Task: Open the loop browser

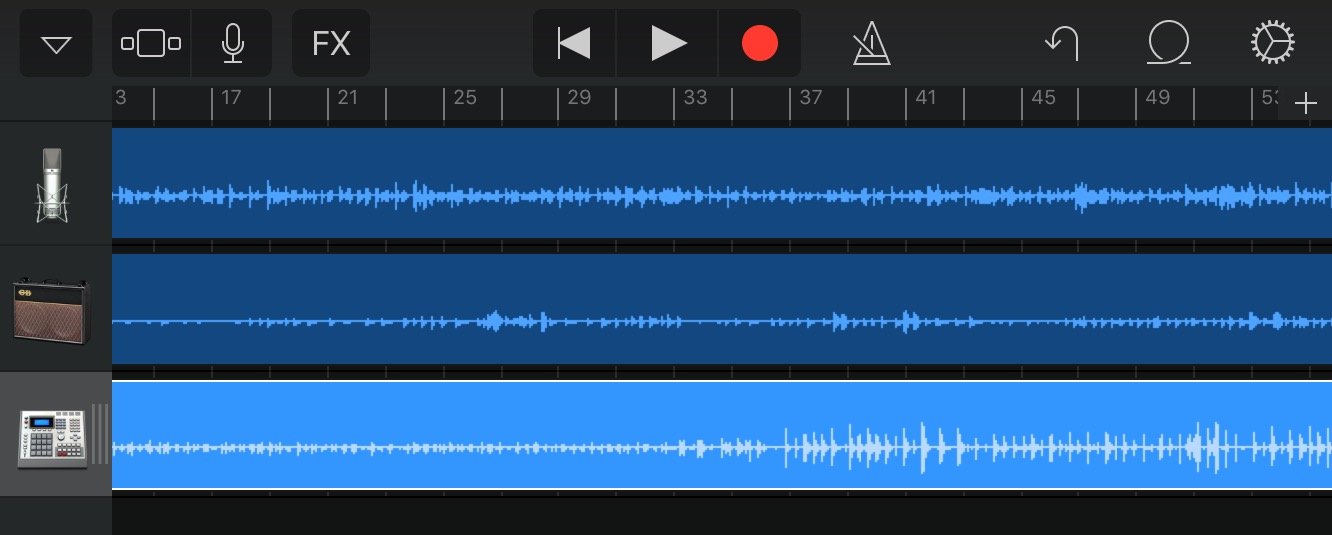Action: 1168,44
